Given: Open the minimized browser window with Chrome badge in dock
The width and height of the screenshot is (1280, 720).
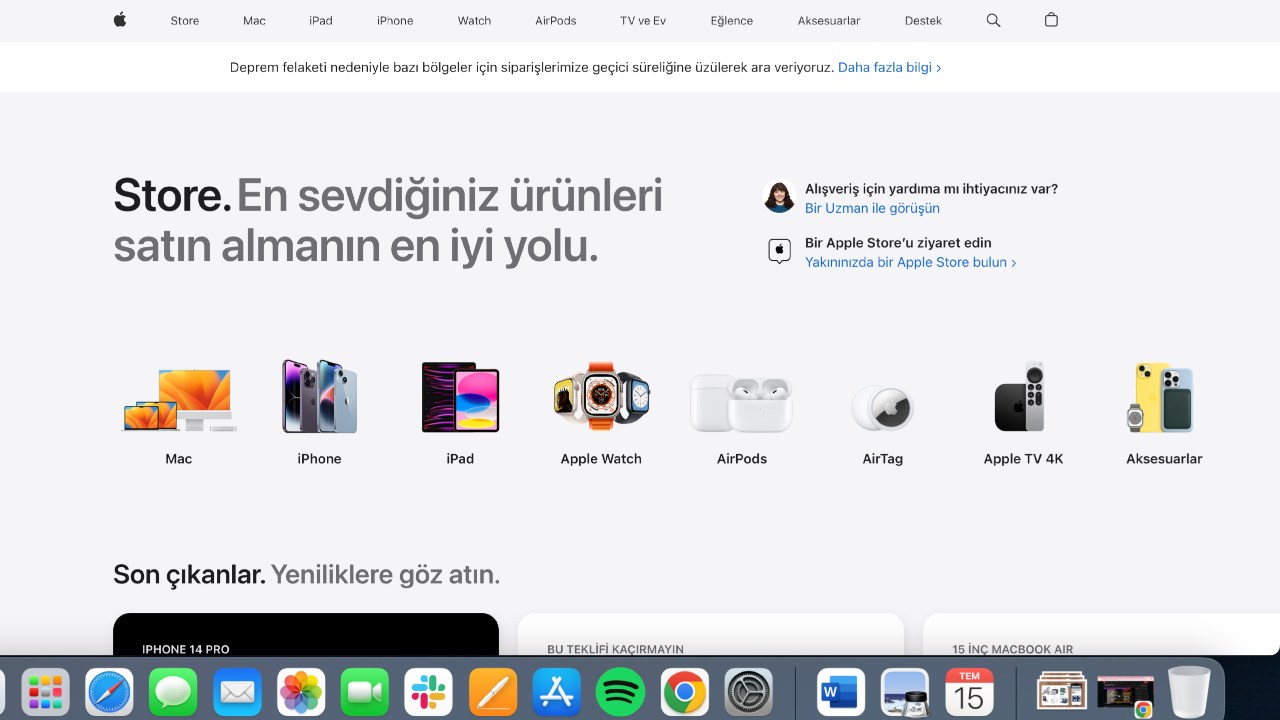Looking at the screenshot, I should click(1125, 694).
